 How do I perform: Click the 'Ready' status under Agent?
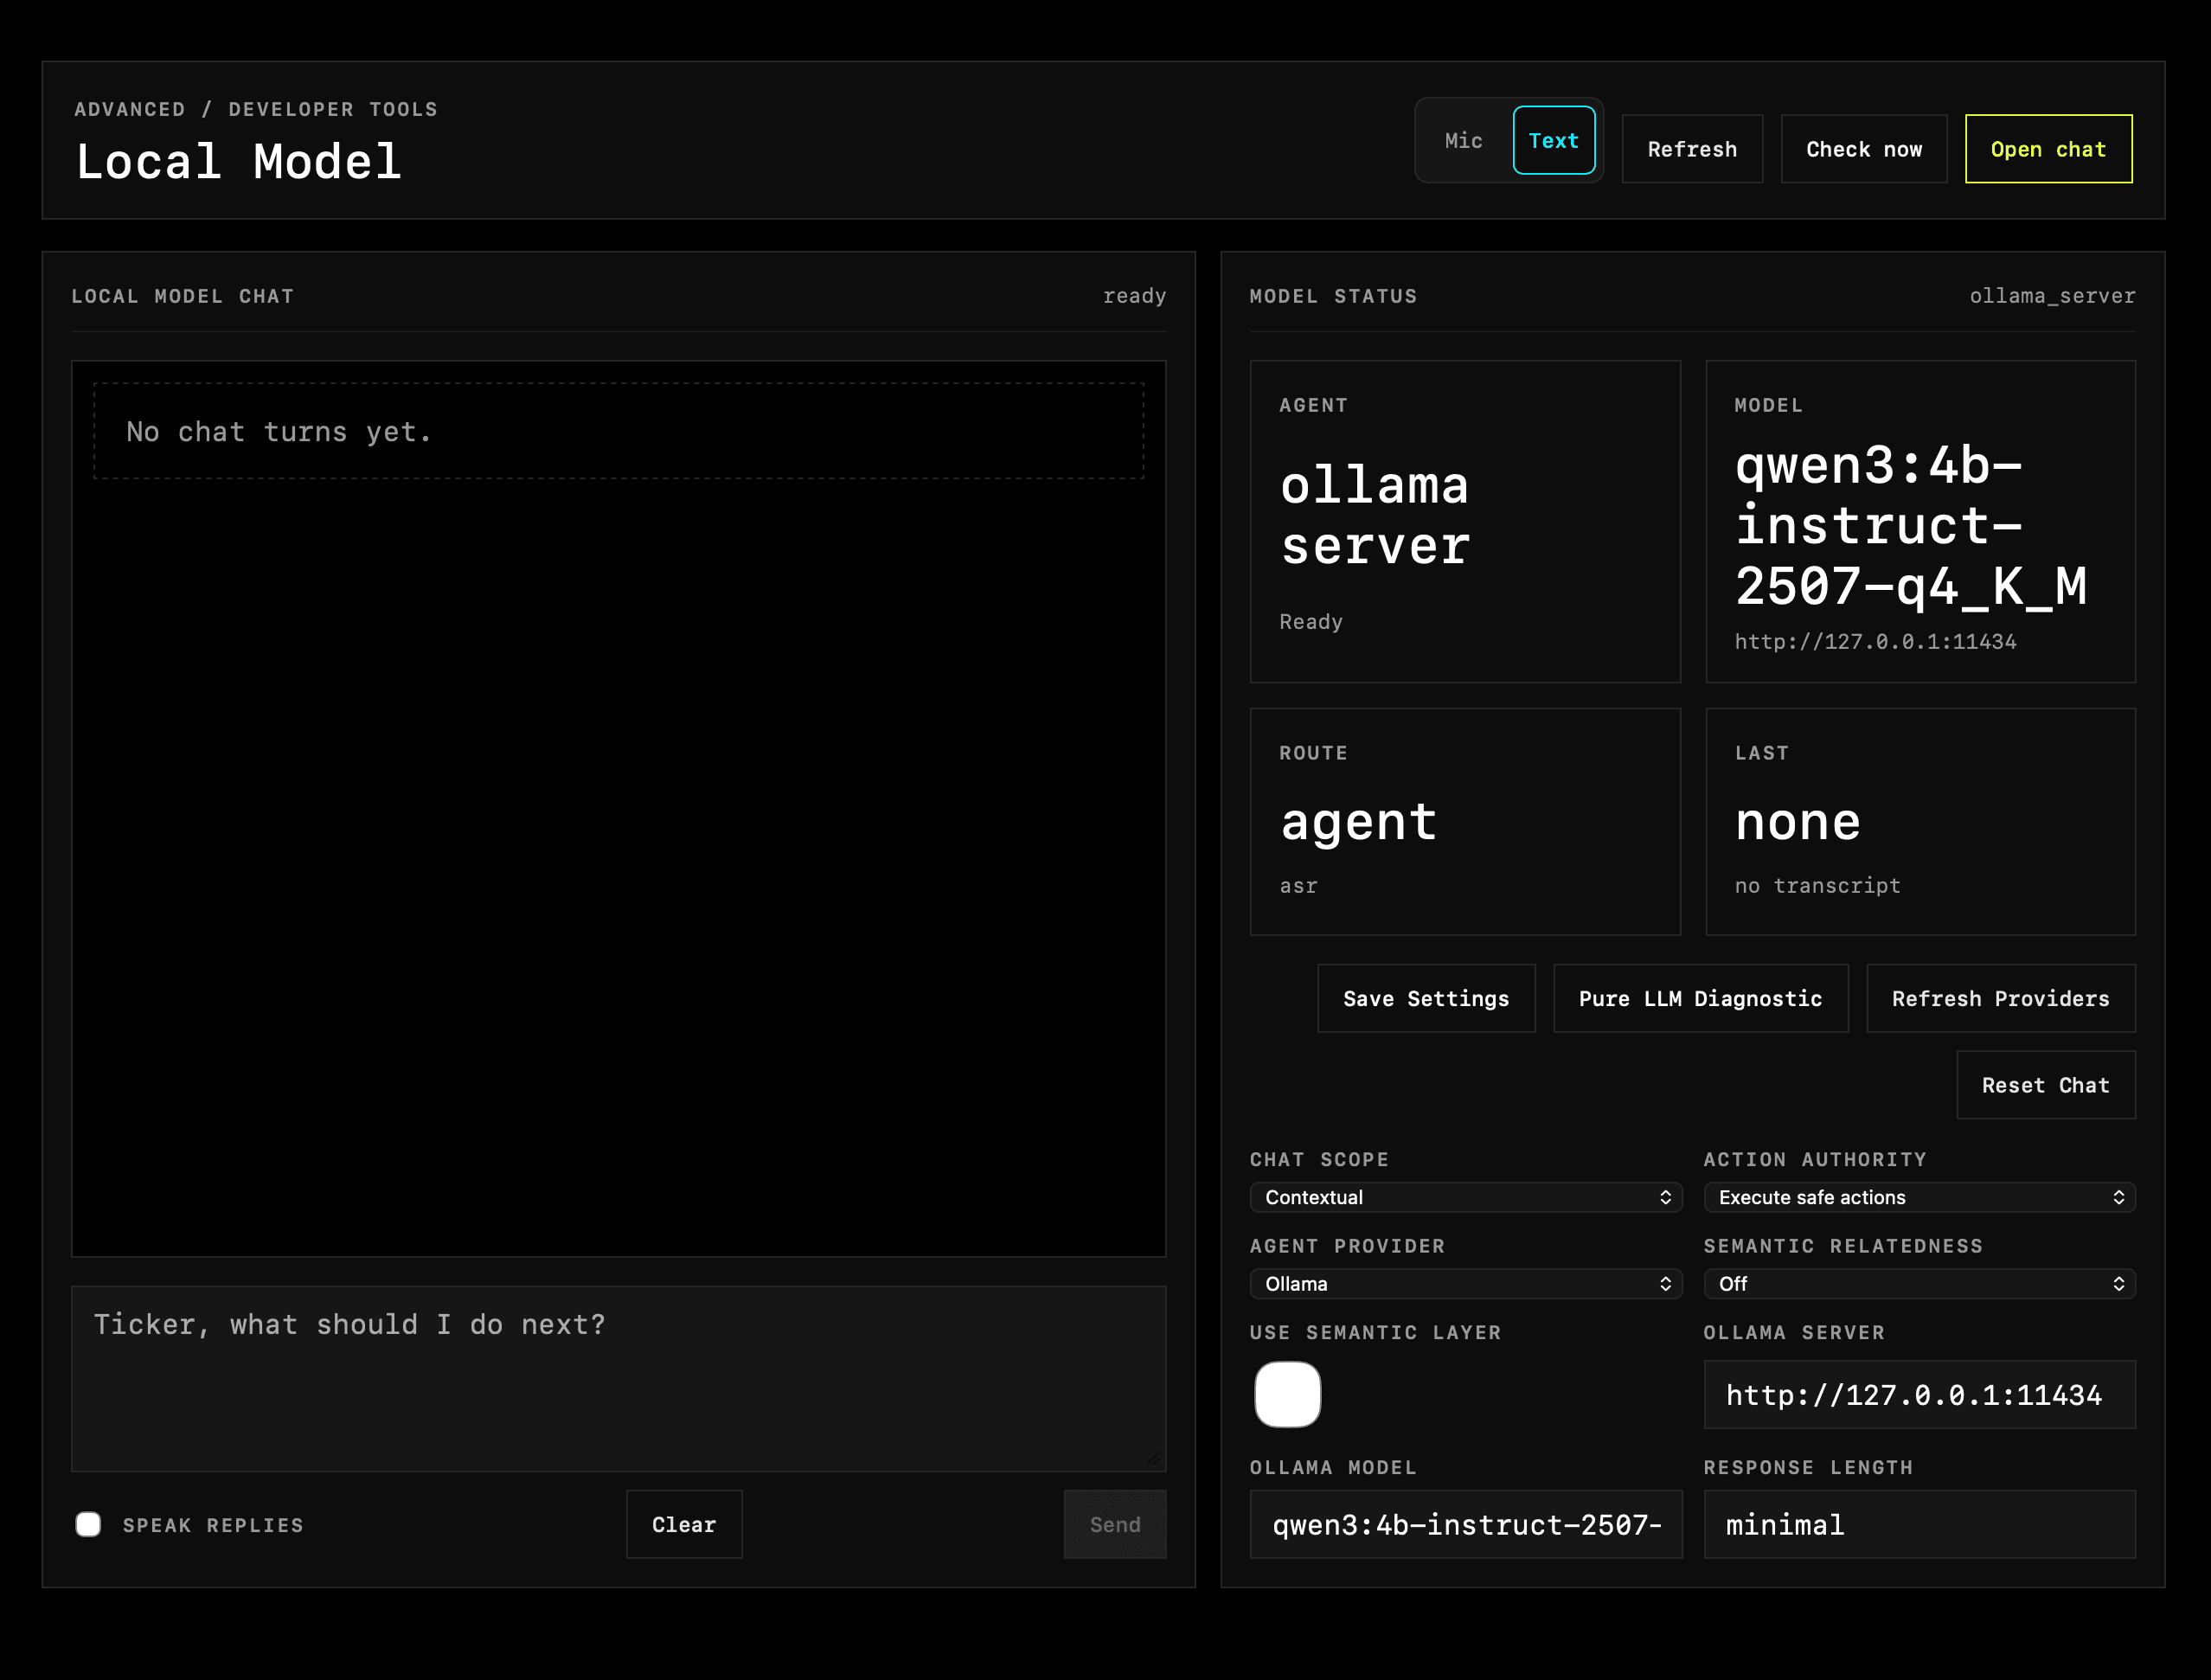point(1310,622)
